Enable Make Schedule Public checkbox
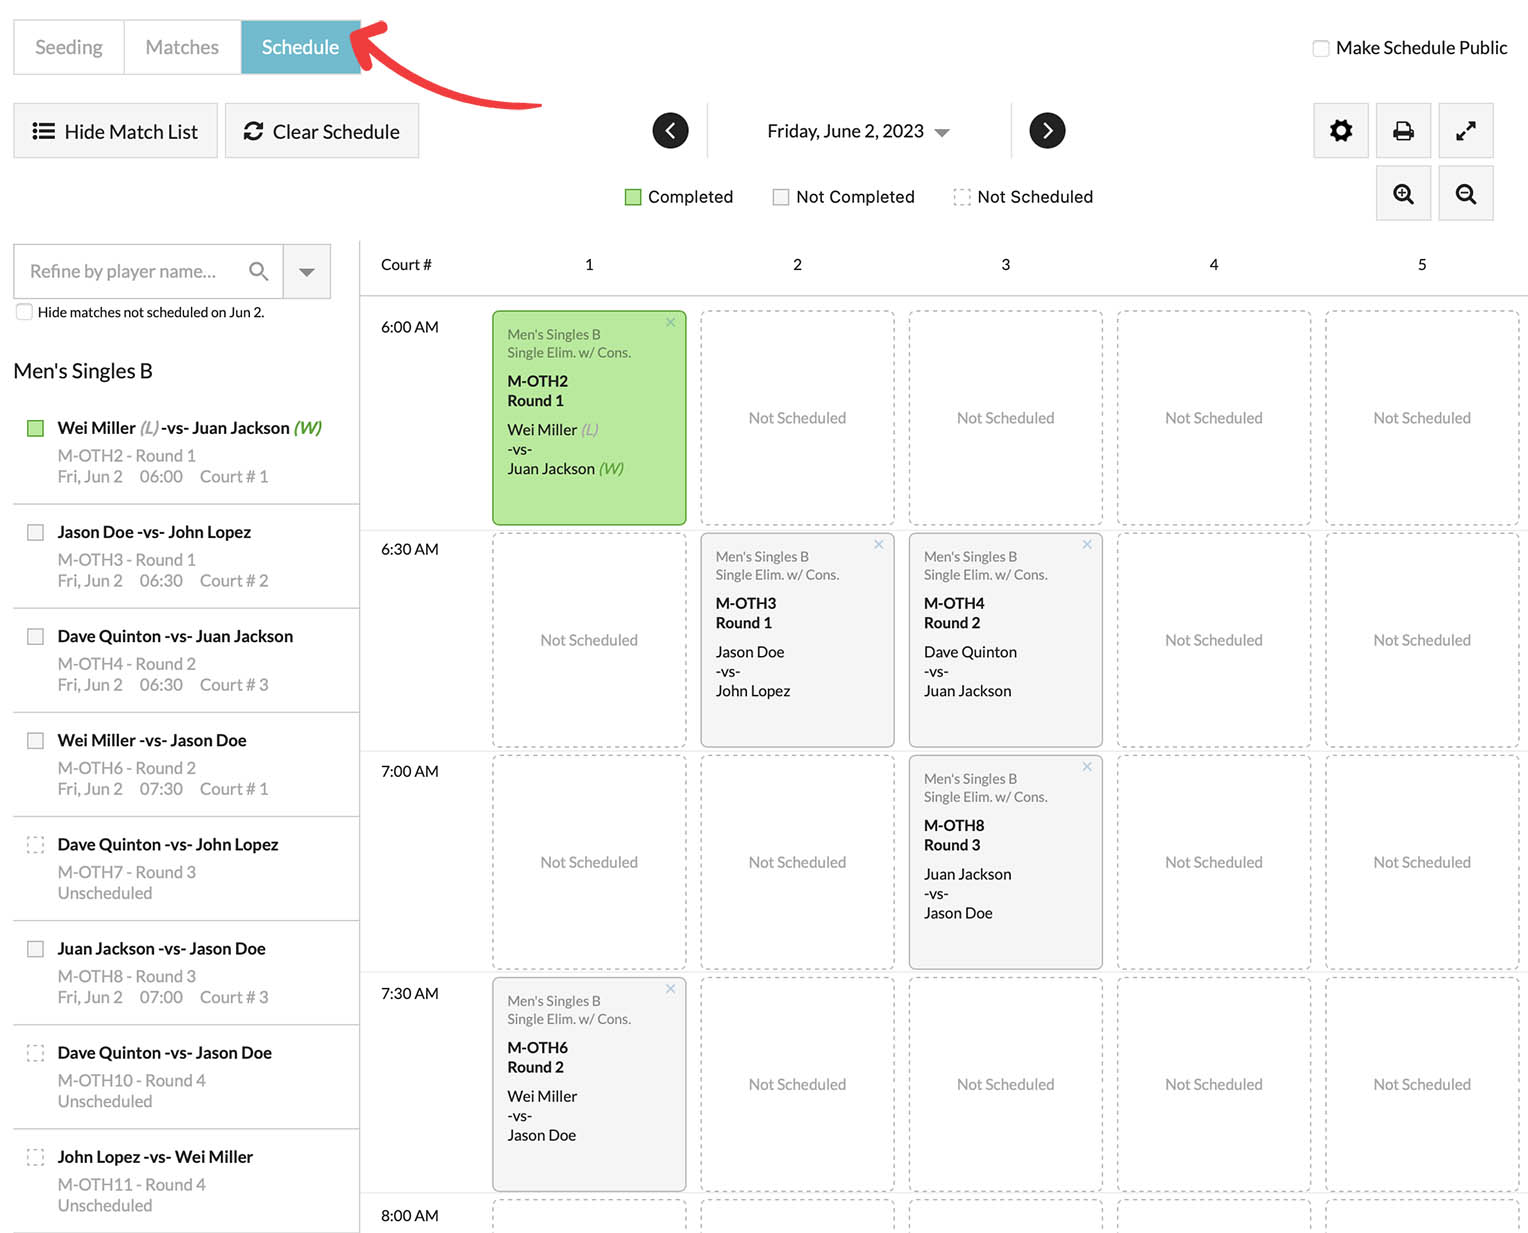This screenshot has width=1528, height=1233. (x=1321, y=48)
